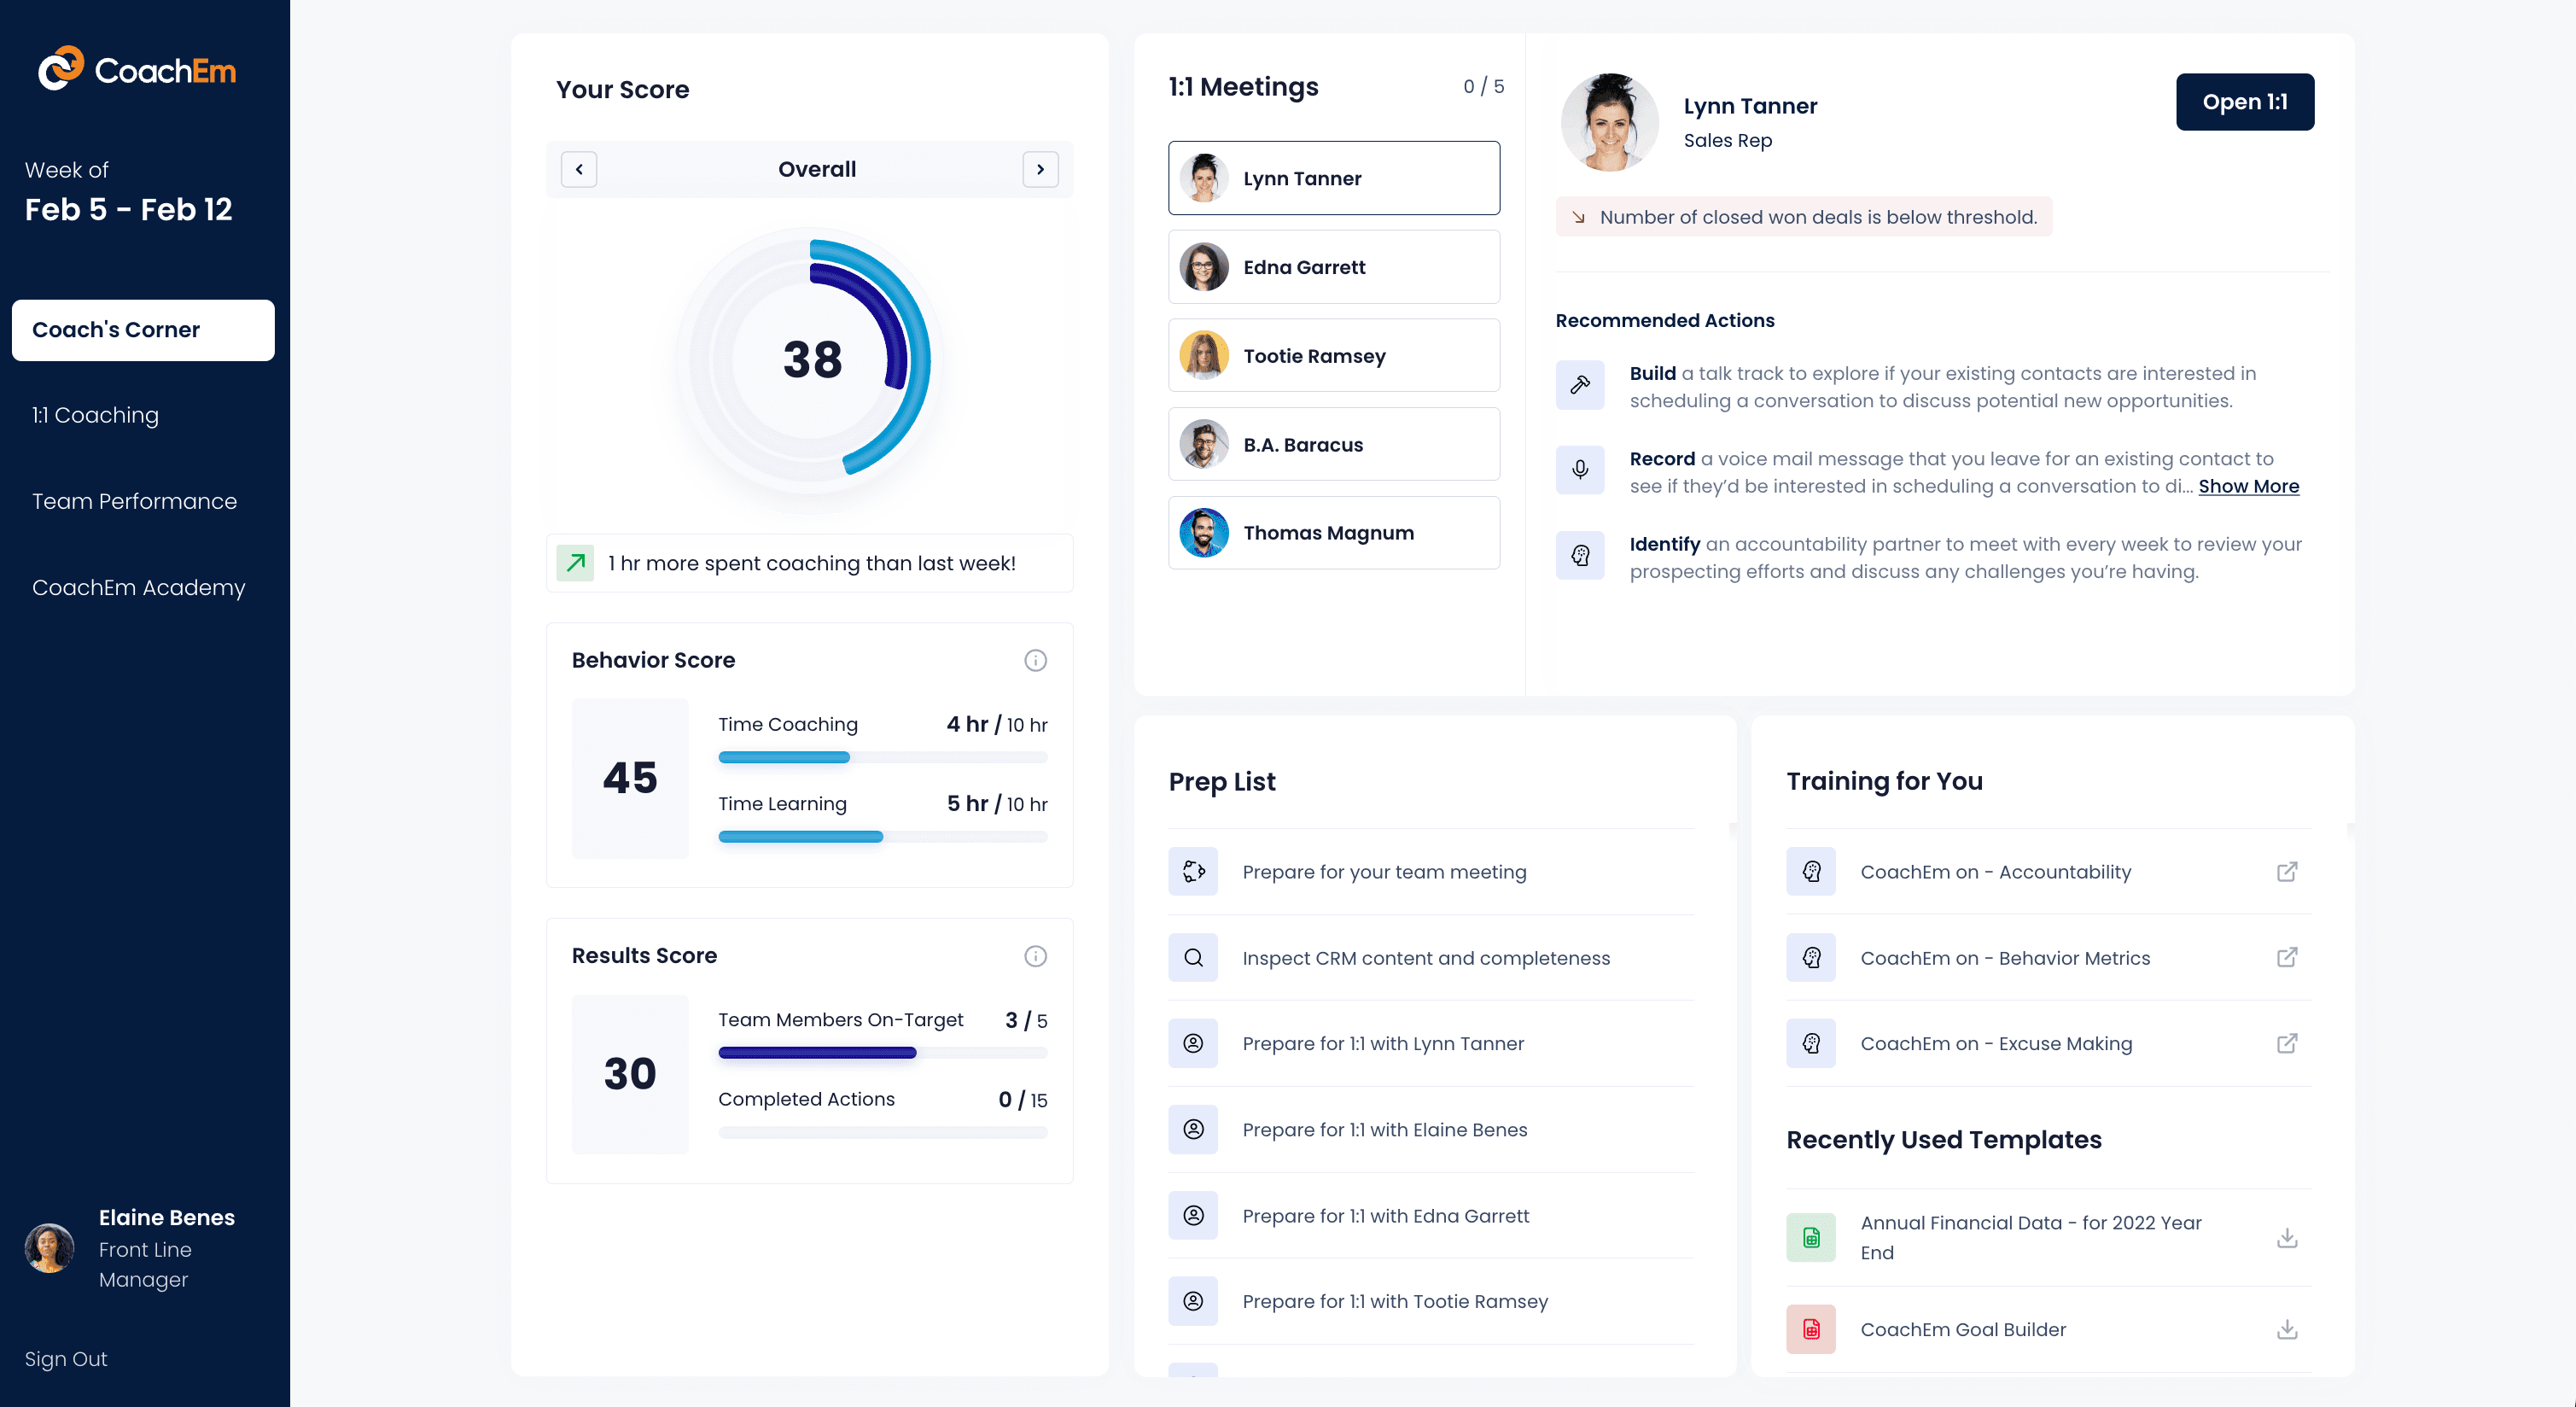Open Prepare for 1:1 with Lynn Tanner
The image size is (2576, 1407).
pos(1431,1043)
